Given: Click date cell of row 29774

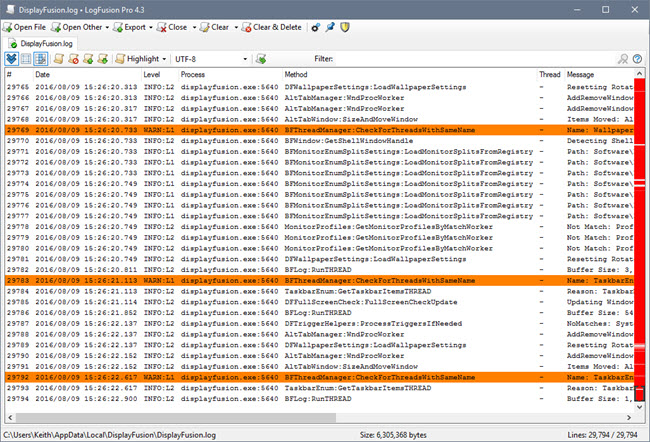Looking at the screenshot, I should (86, 184).
